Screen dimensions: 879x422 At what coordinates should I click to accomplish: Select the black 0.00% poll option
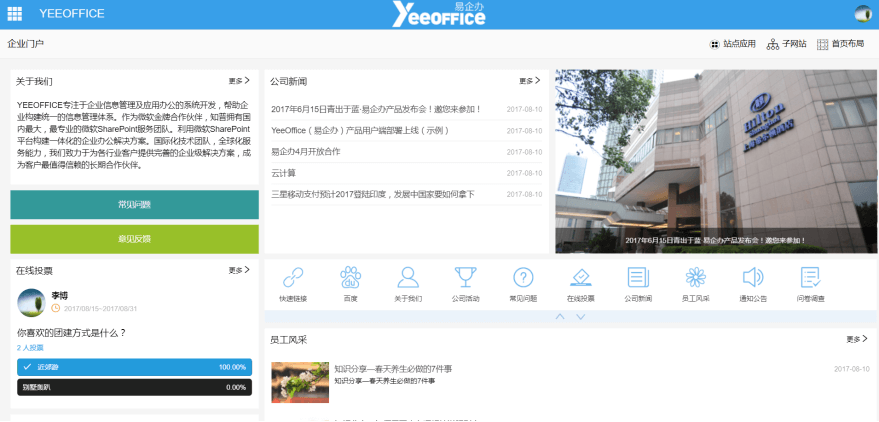click(135, 387)
